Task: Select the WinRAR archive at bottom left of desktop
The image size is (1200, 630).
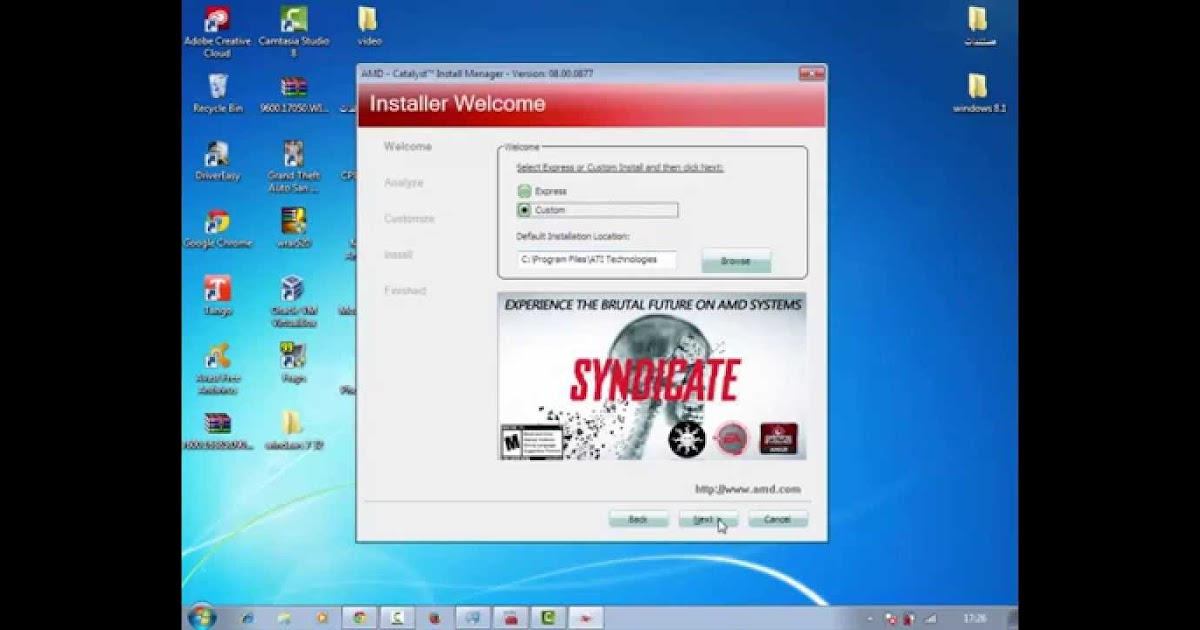Action: pos(217,431)
